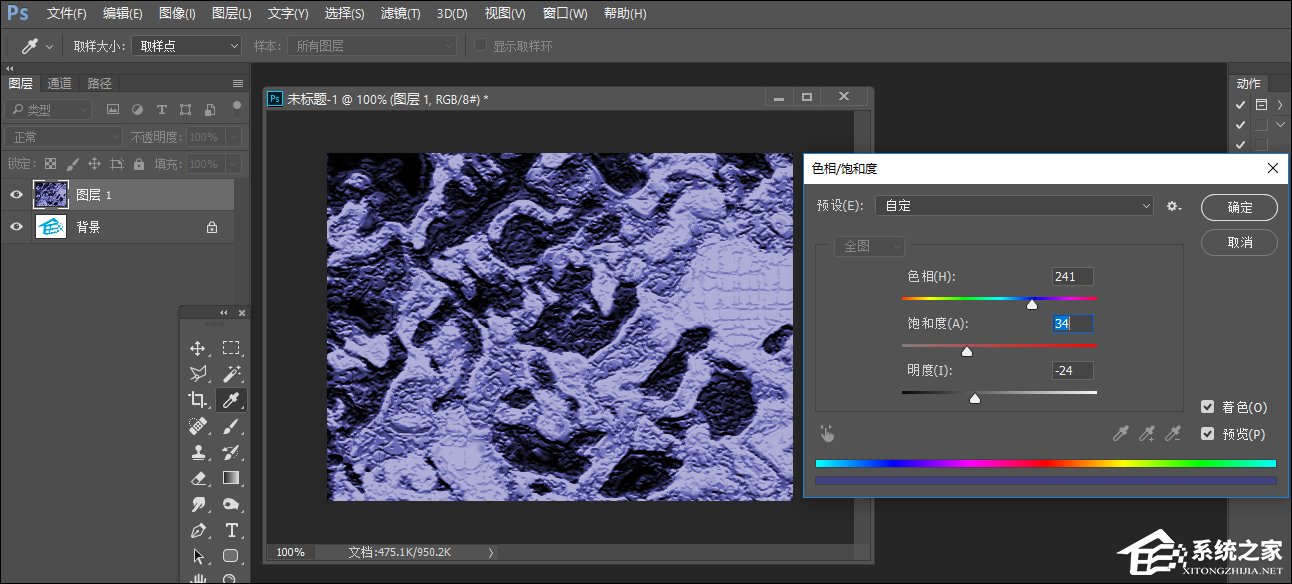Select the Eraser tool
Screen dimensions: 1292x584
[199, 478]
